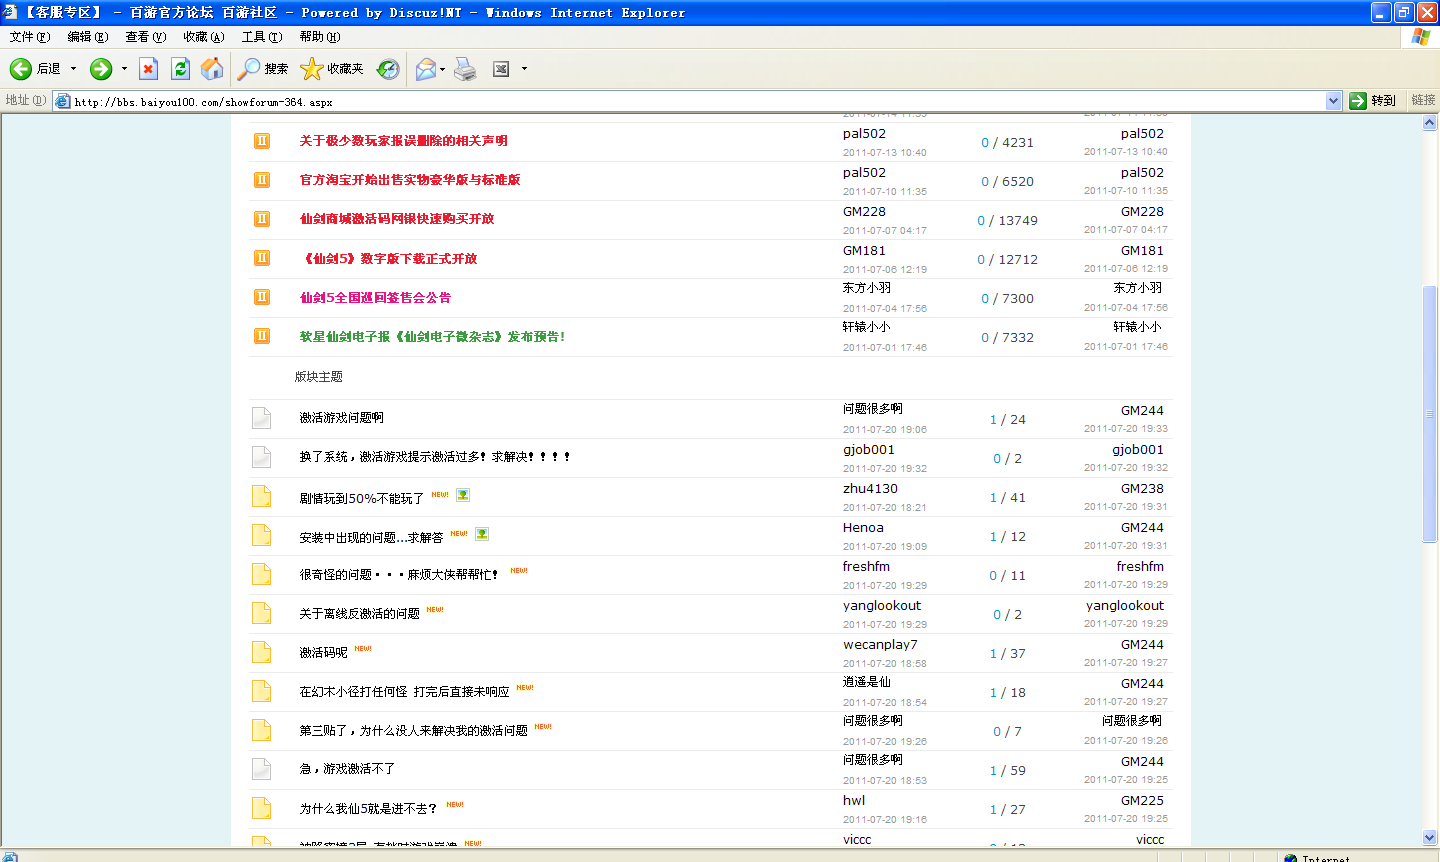Go to the Home page icon
Viewport: 1440px width, 862px height.
(x=212, y=68)
